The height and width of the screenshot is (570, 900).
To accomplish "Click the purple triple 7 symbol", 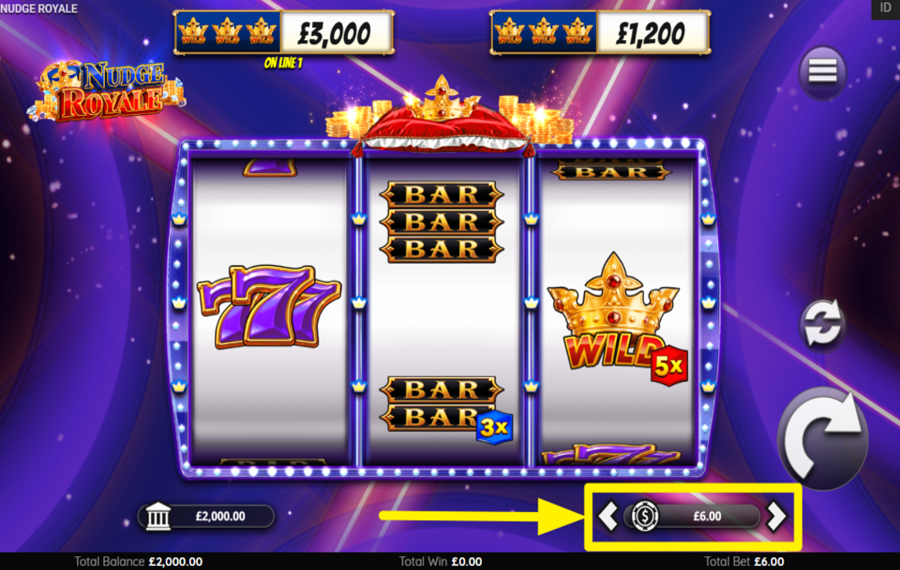I will tap(269, 306).
